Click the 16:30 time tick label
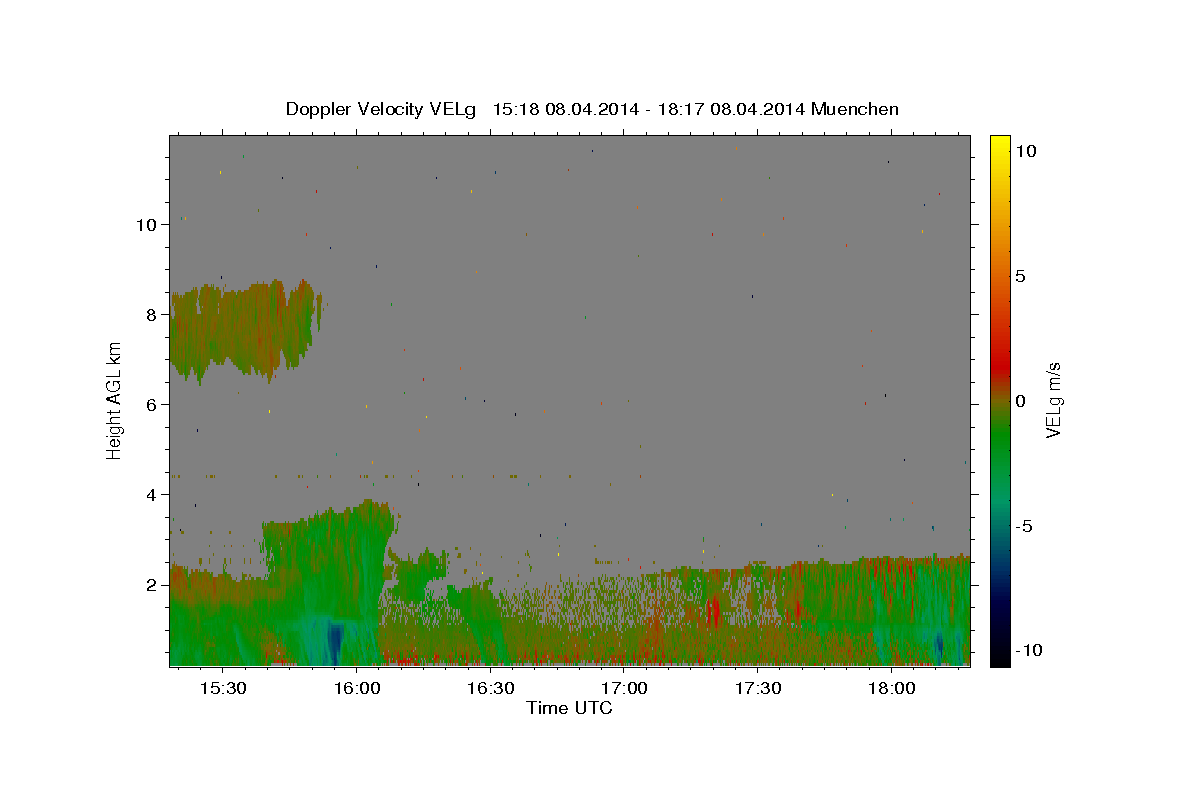 pos(490,688)
